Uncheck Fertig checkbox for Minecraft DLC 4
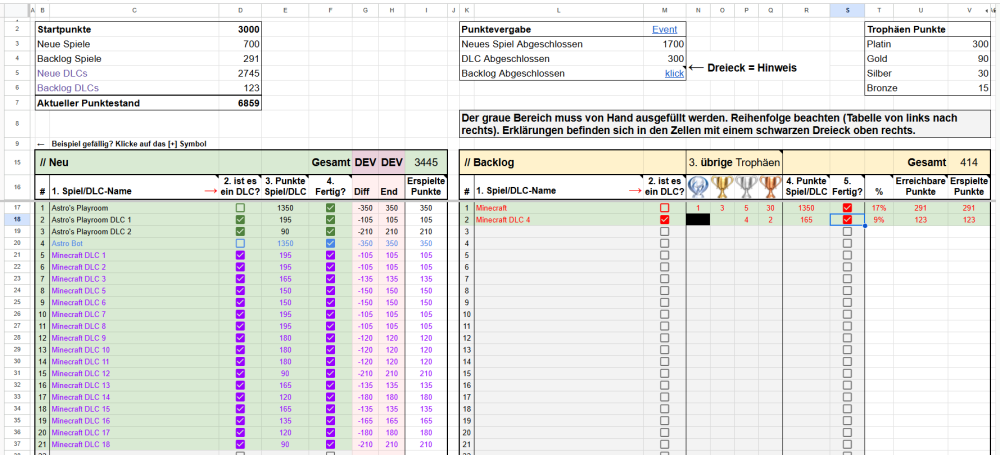The height and width of the screenshot is (455, 1000). 847,220
